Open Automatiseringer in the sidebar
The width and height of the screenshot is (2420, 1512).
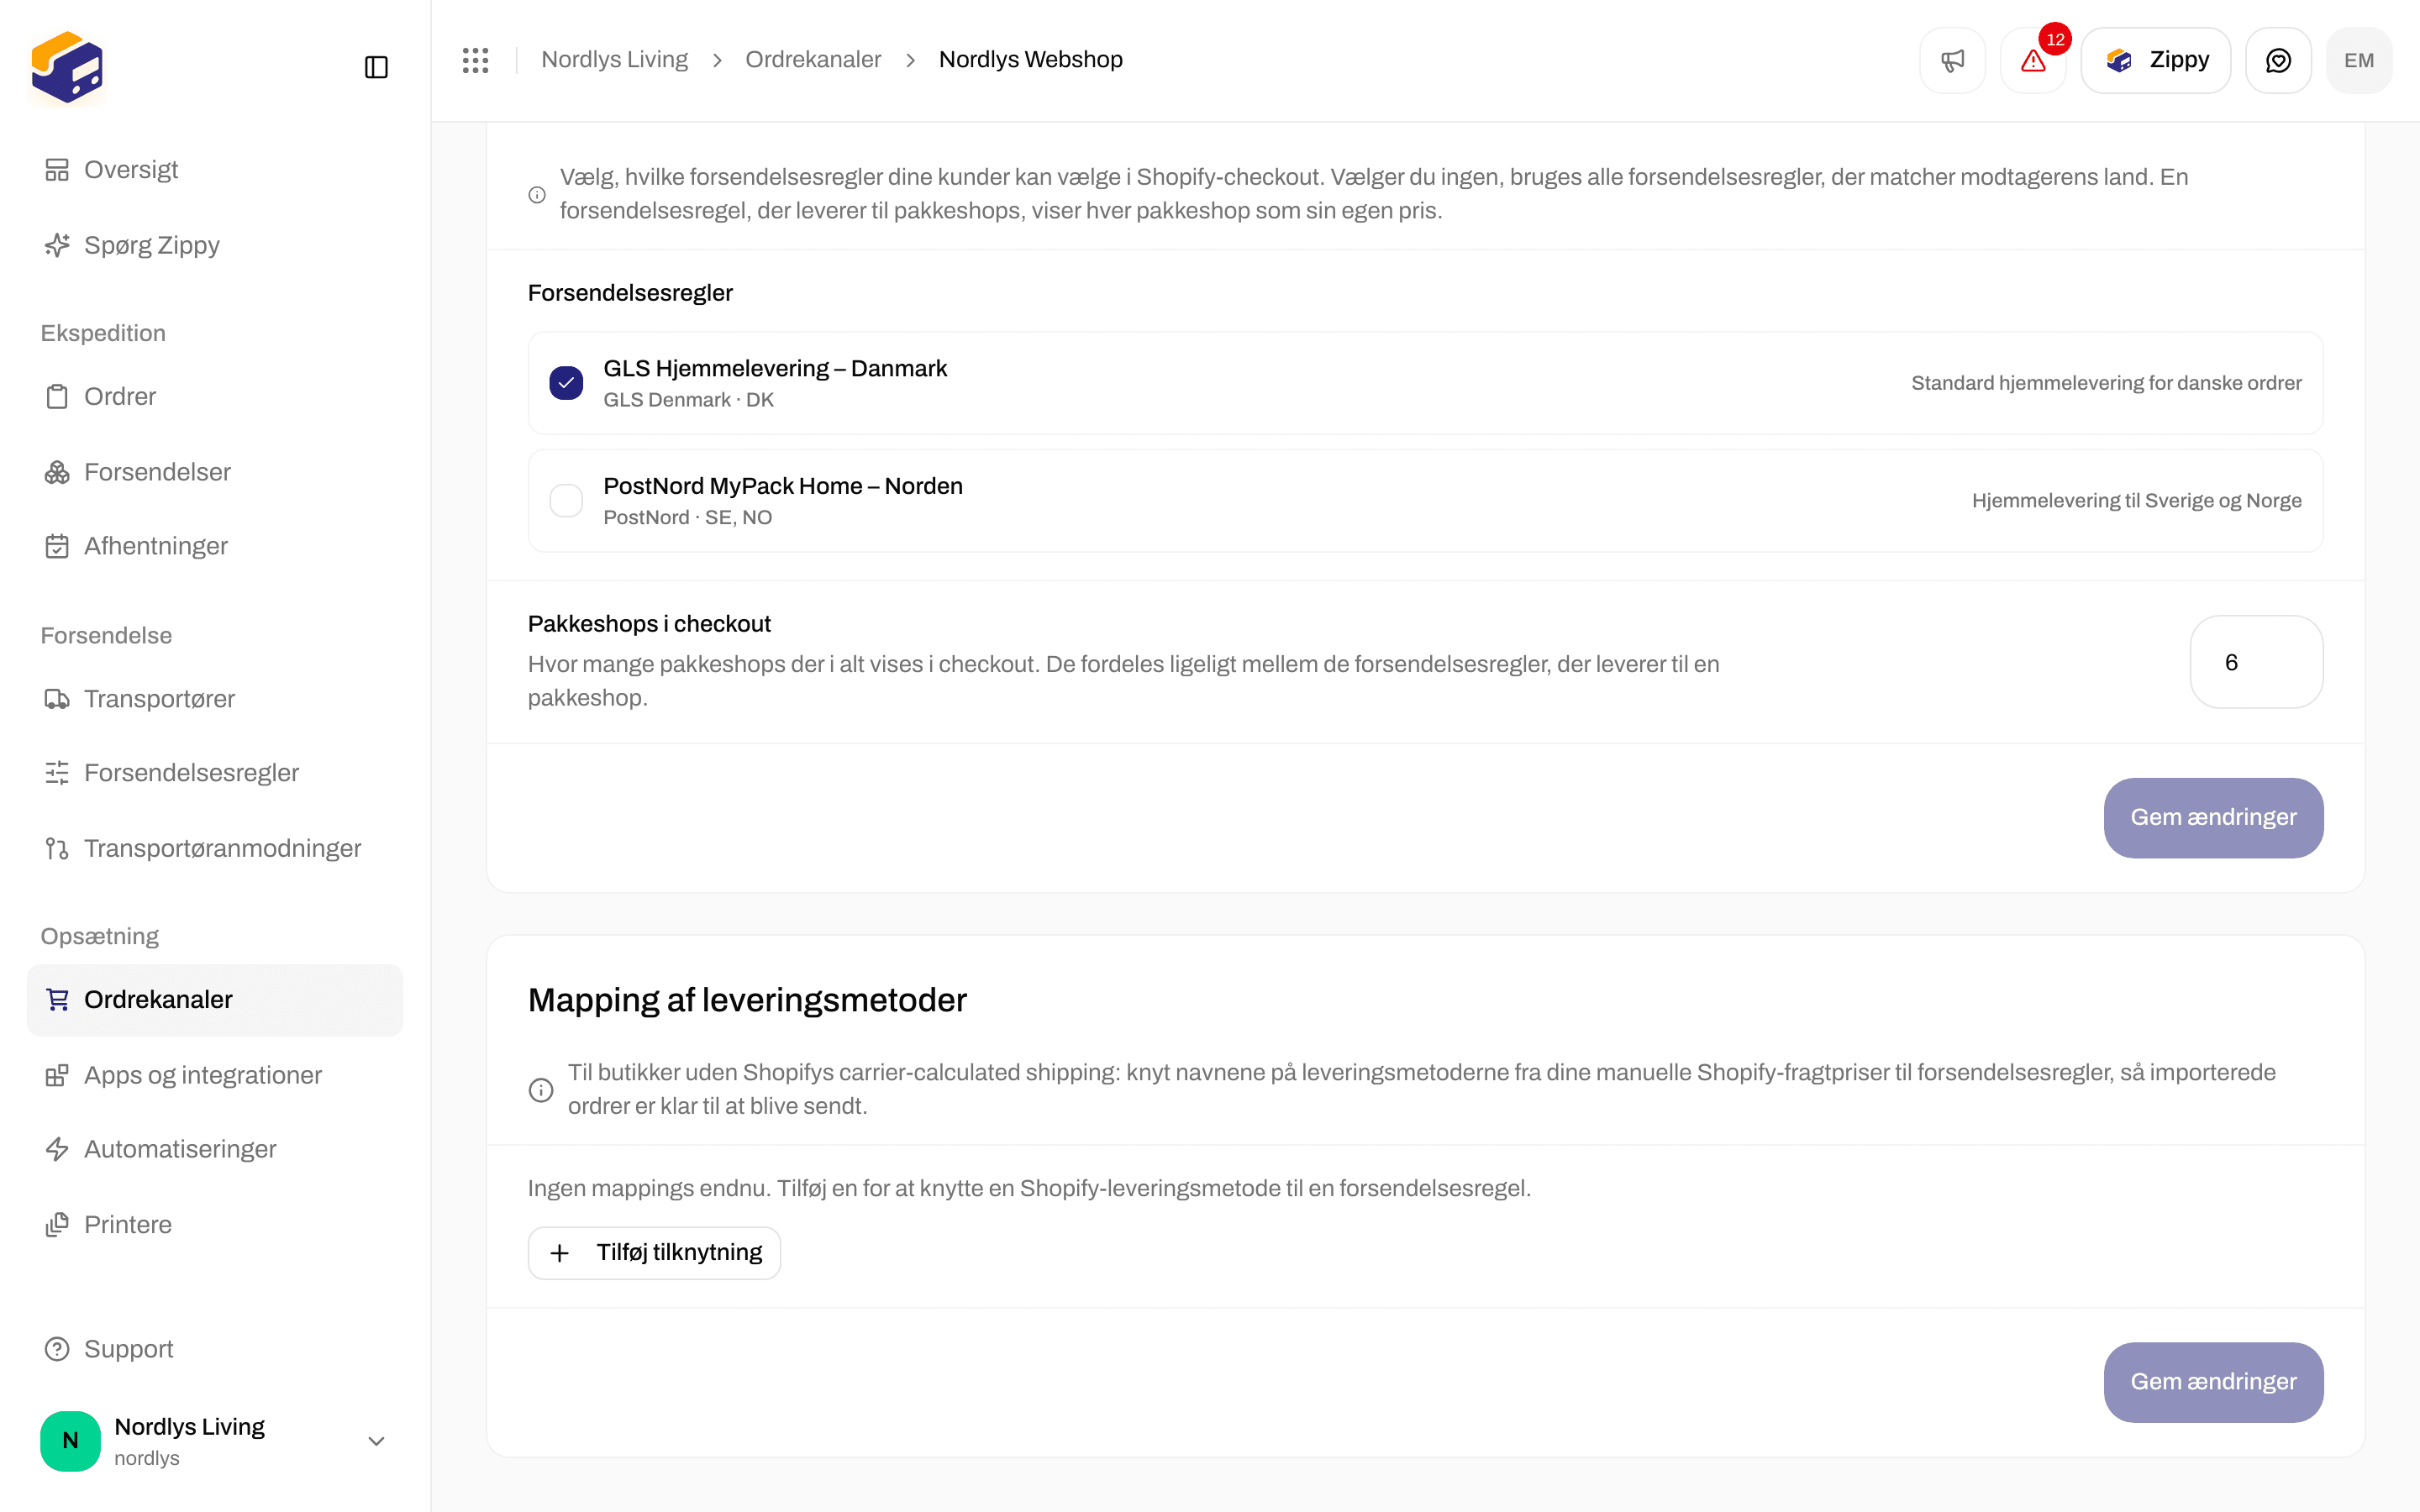click(215, 1149)
